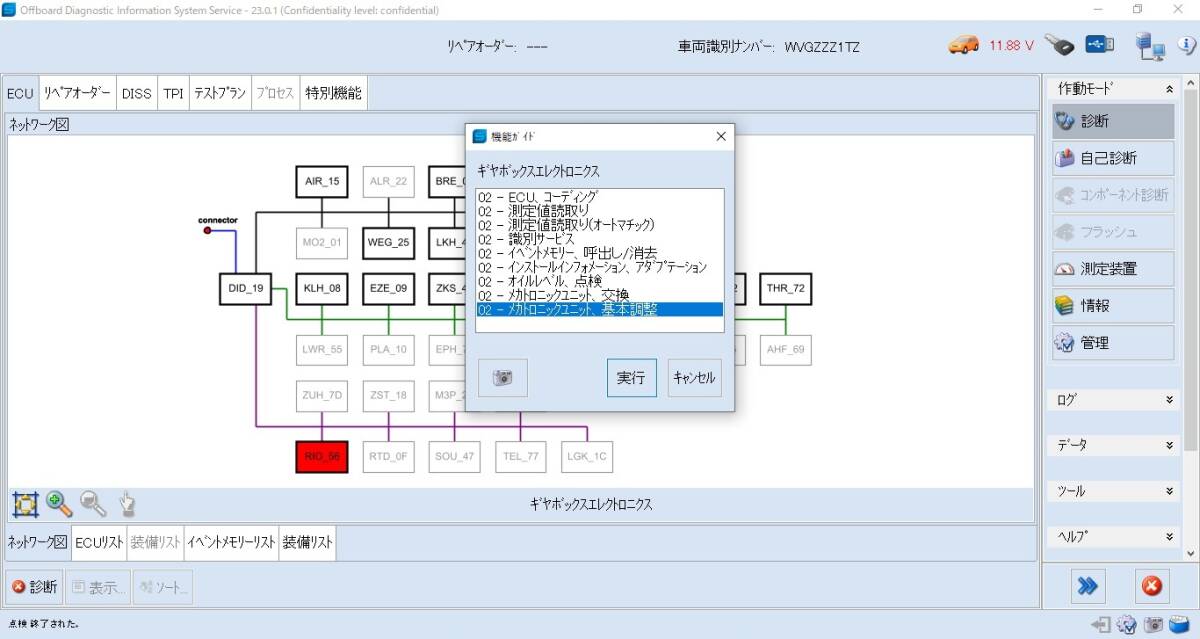Open 情報 mode
This screenshot has width=1200, height=639.
[x=1113, y=306]
